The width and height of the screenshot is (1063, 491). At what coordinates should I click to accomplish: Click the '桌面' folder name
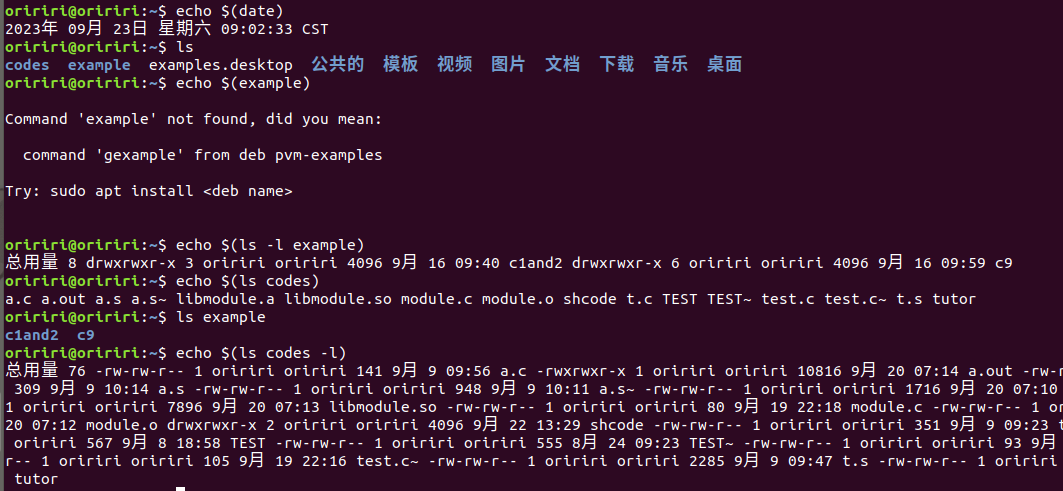coord(724,65)
